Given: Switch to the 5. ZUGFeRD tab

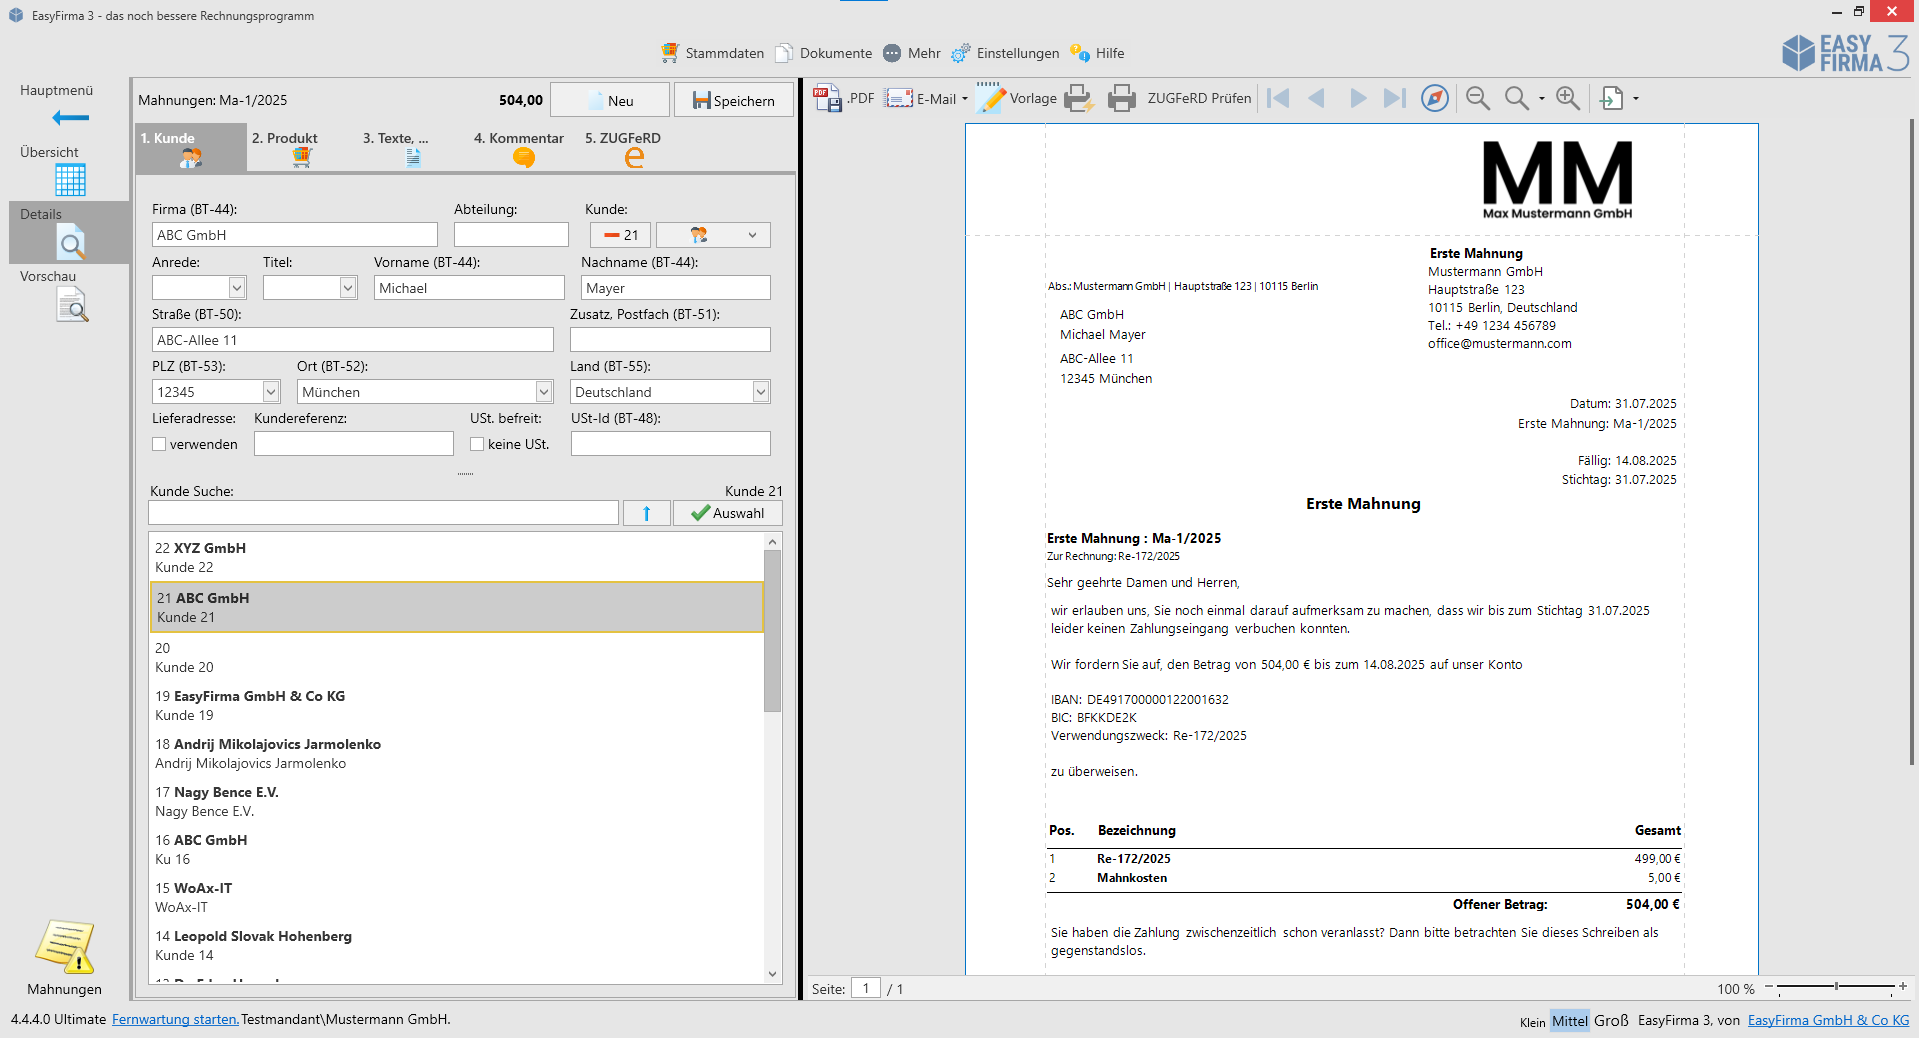Looking at the screenshot, I should tap(634, 148).
